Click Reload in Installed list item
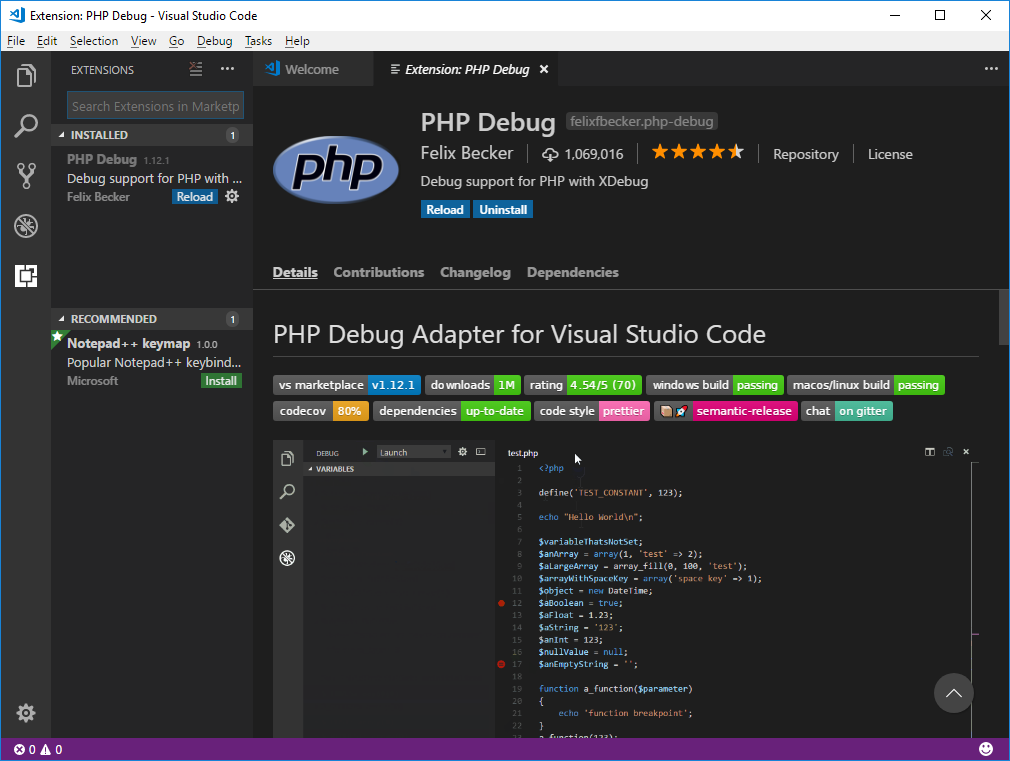 coord(195,197)
